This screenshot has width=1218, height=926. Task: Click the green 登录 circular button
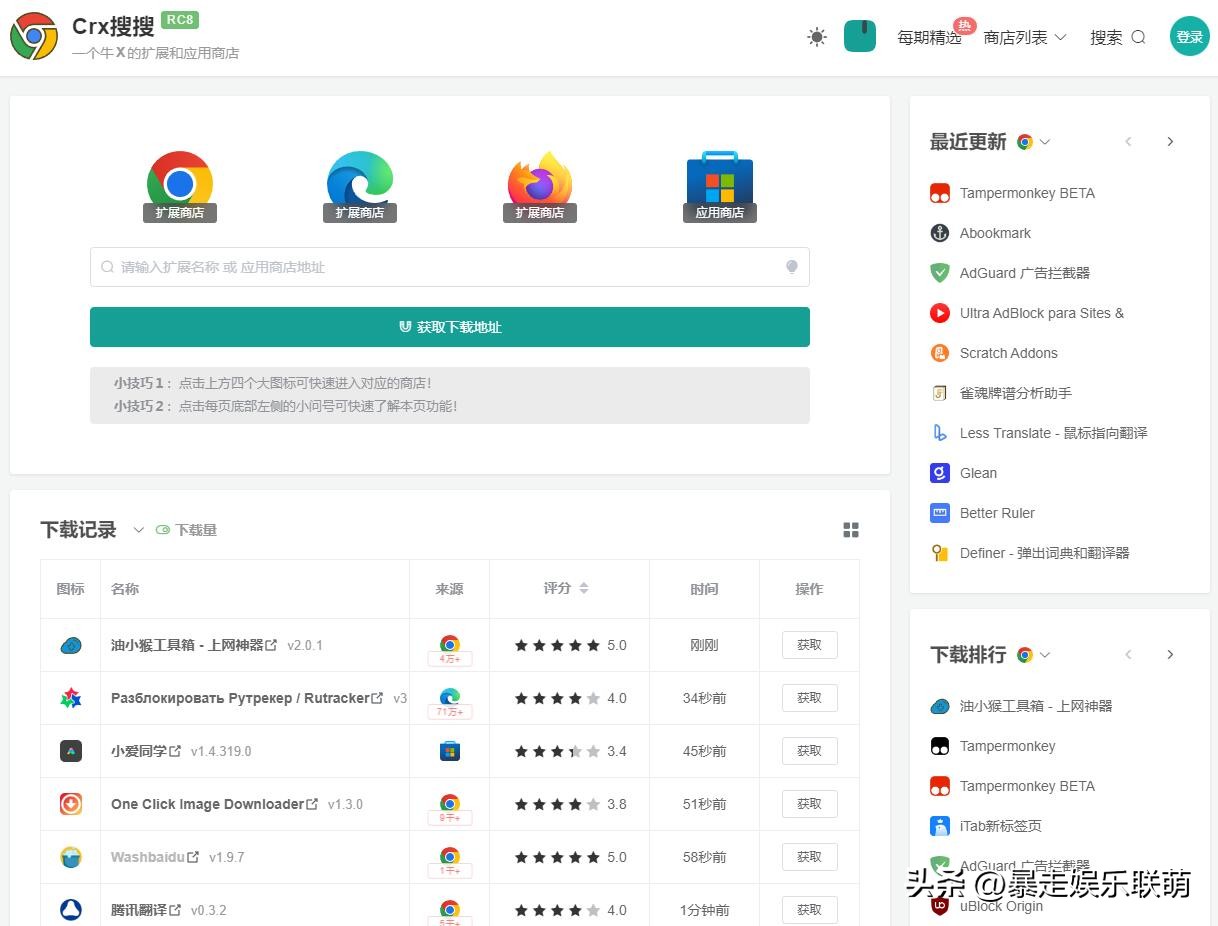tap(1189, 36)
